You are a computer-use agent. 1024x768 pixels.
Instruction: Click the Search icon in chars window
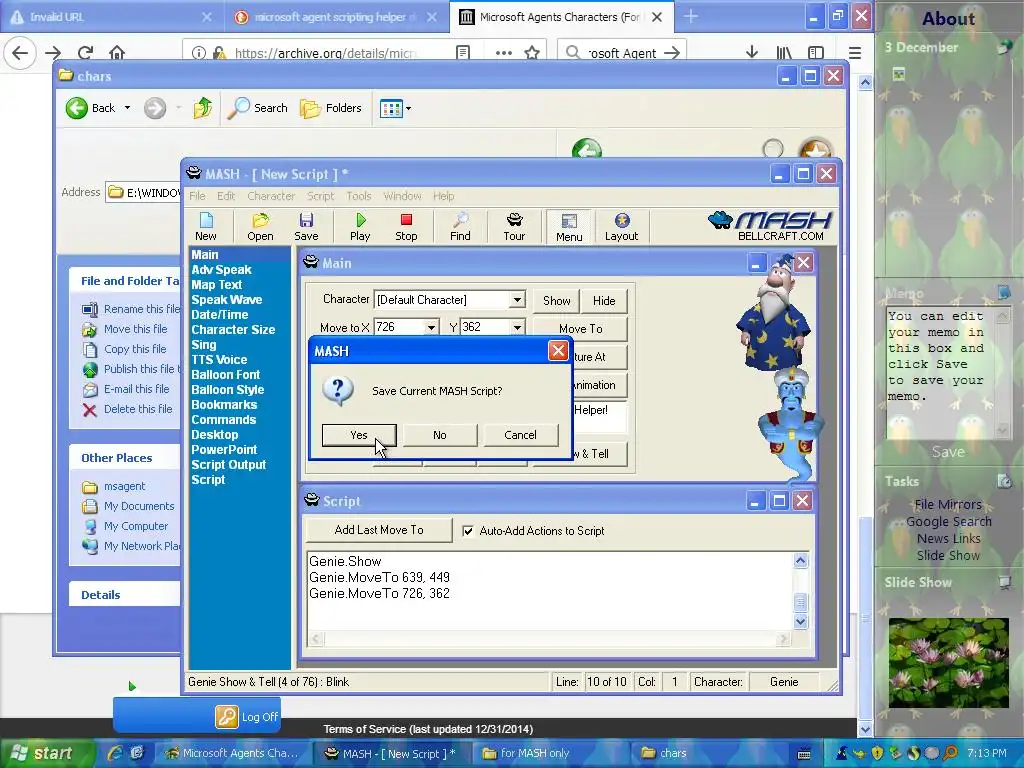257,108
